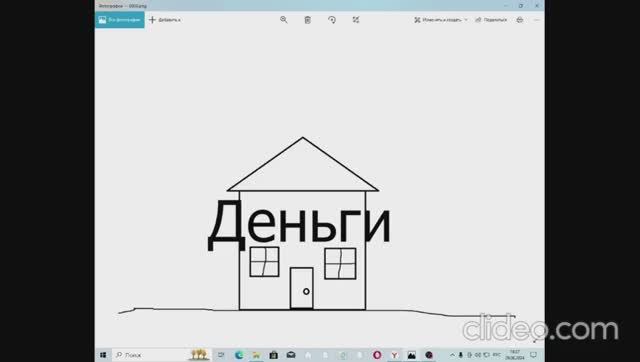Viewport: 640px width, 362px height.
Task: Expand the hidden system tray icons
Action: 452,355
